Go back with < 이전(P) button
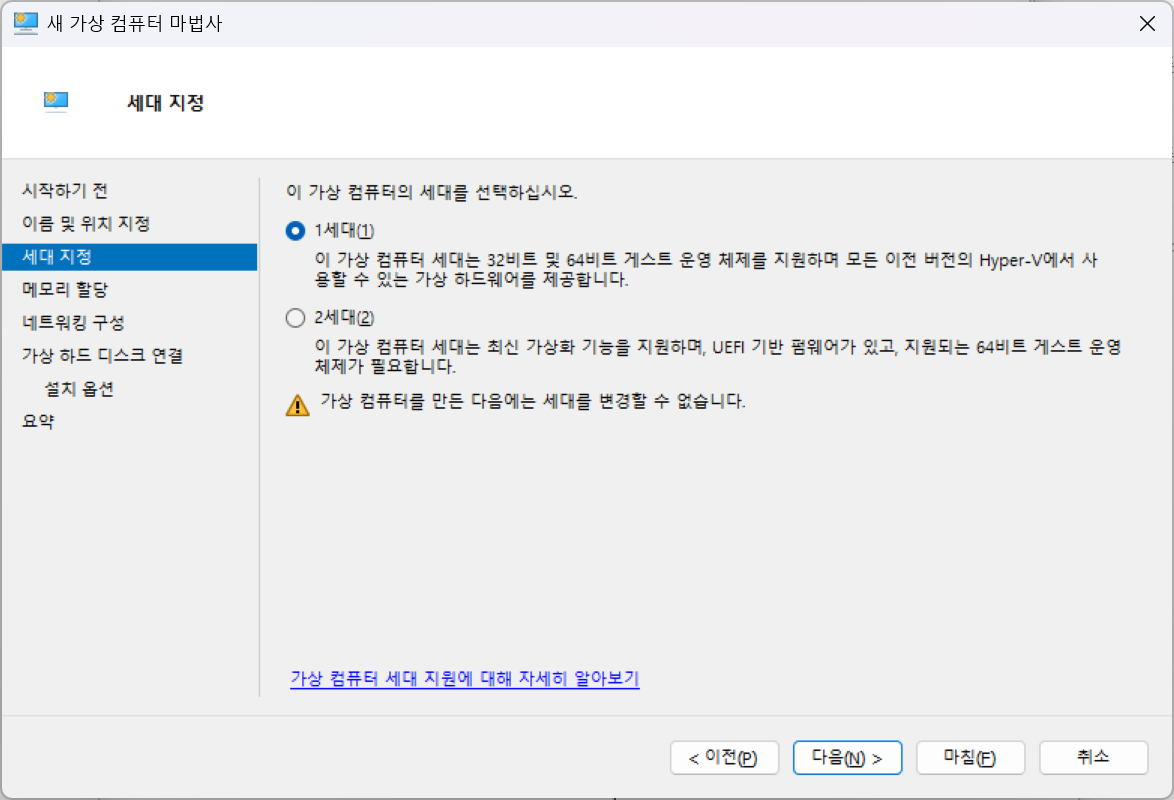Image resolution: width=1174 pixels, height=800 pixels. pos(724,757)
